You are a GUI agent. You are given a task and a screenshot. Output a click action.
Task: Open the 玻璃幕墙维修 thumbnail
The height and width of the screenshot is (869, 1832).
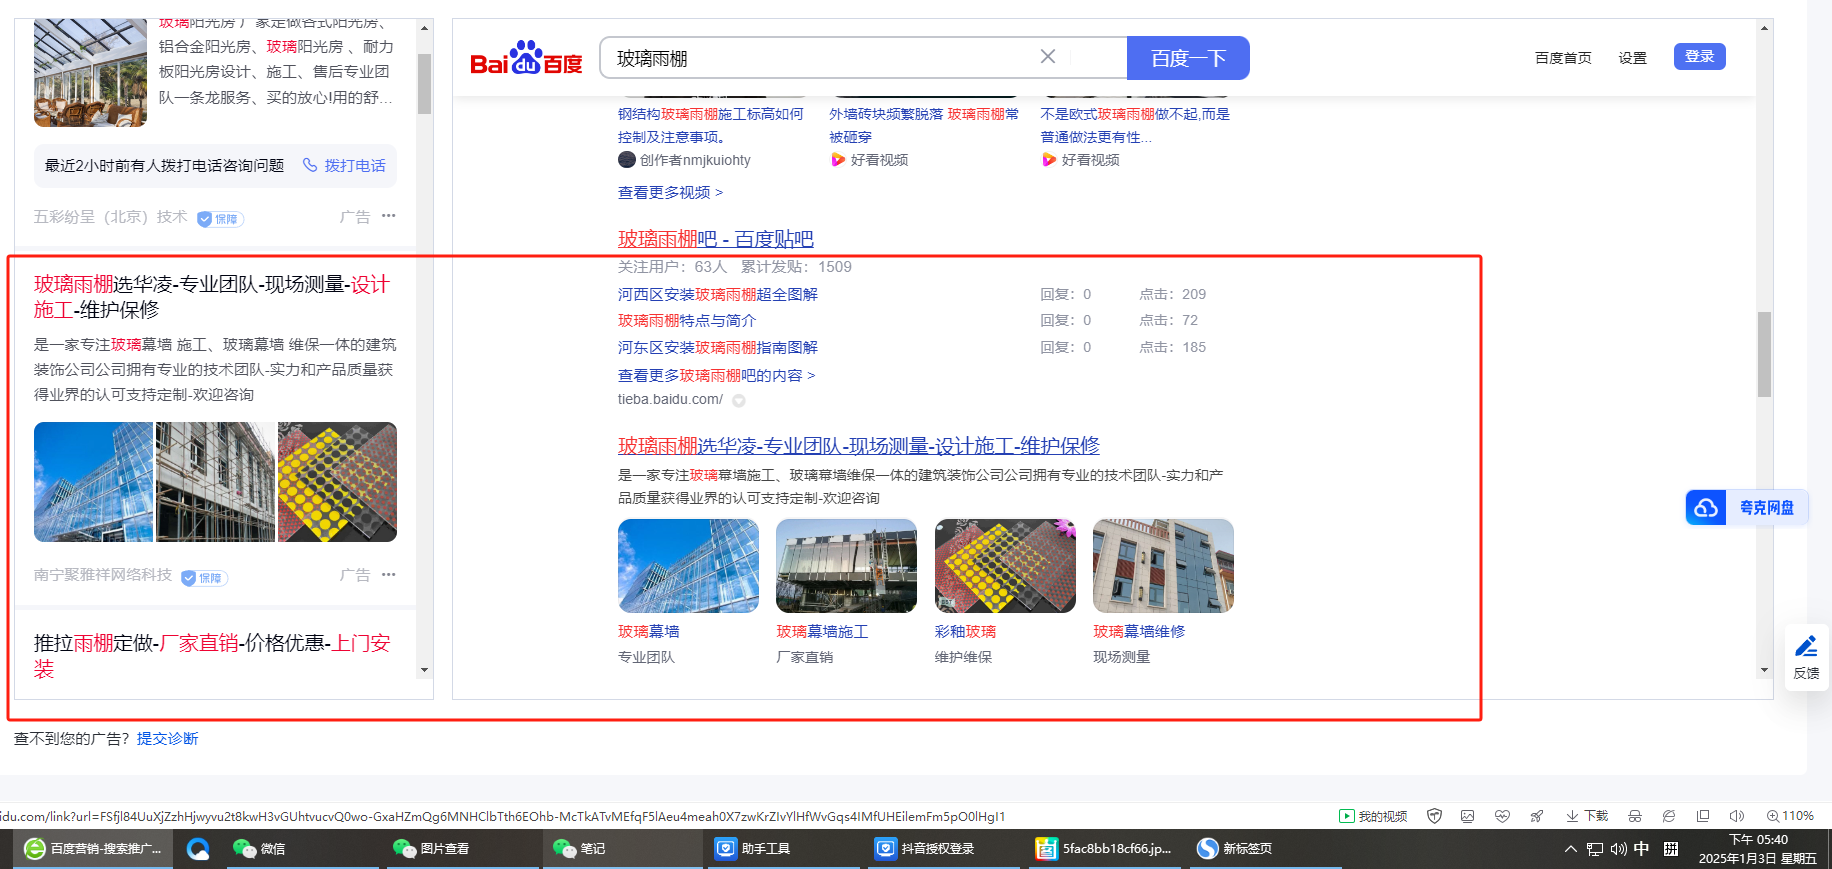pos(1163,566)
